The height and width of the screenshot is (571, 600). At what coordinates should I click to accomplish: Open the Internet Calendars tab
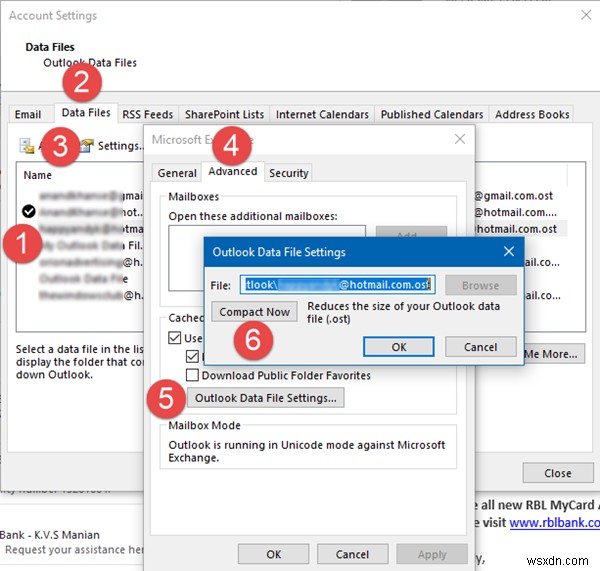[322, 114]
